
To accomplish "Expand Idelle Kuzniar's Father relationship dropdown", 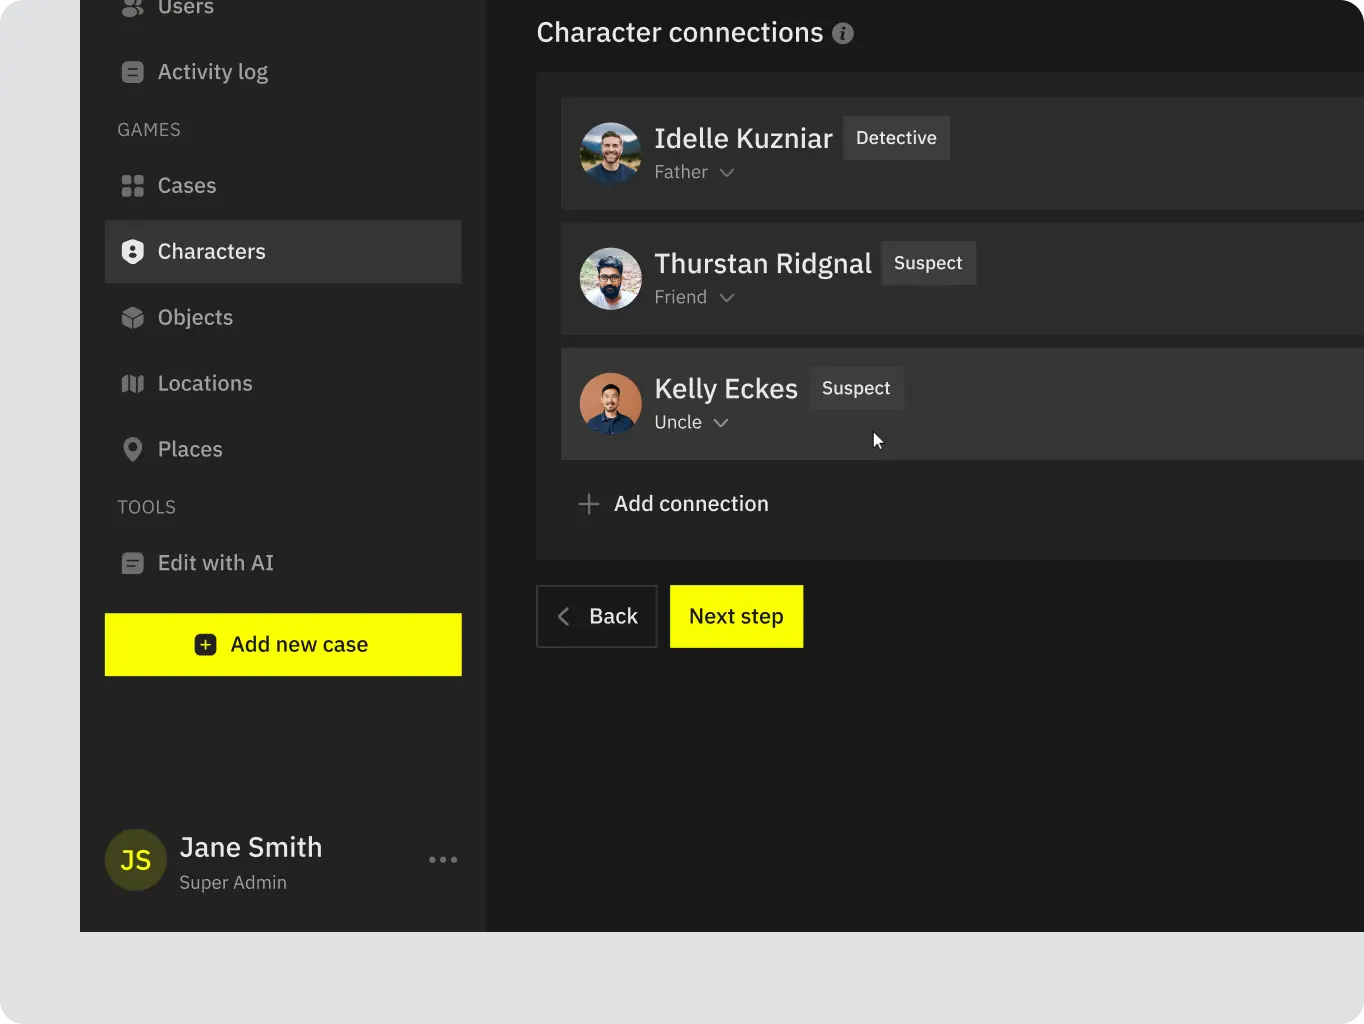I will tap(728, 172).
